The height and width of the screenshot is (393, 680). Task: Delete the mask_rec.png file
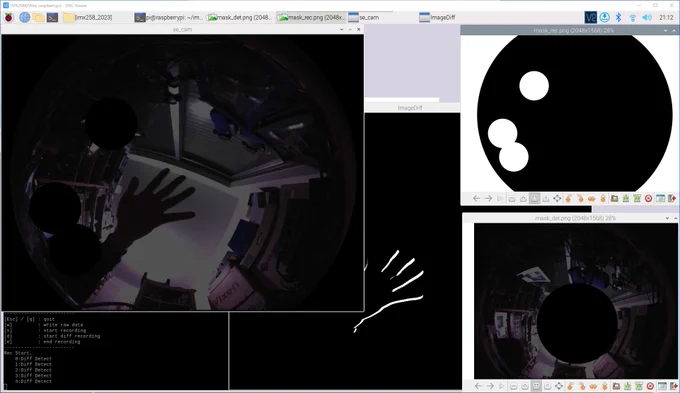click(x=648, y=198)
